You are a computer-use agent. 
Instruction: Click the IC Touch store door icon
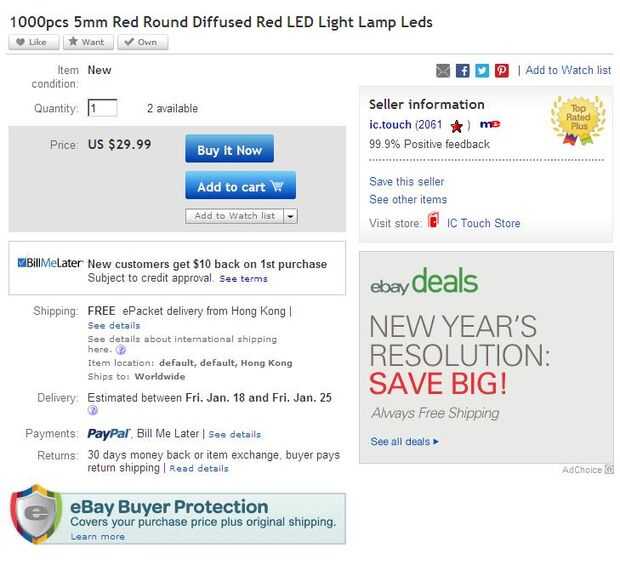[x=433, y=222]
